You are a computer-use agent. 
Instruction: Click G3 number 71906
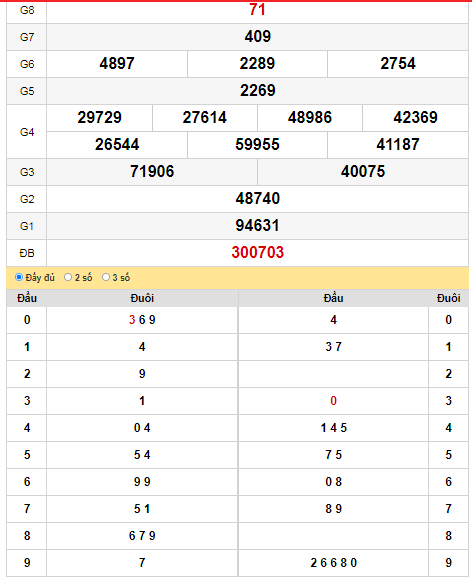pos(152,172)
